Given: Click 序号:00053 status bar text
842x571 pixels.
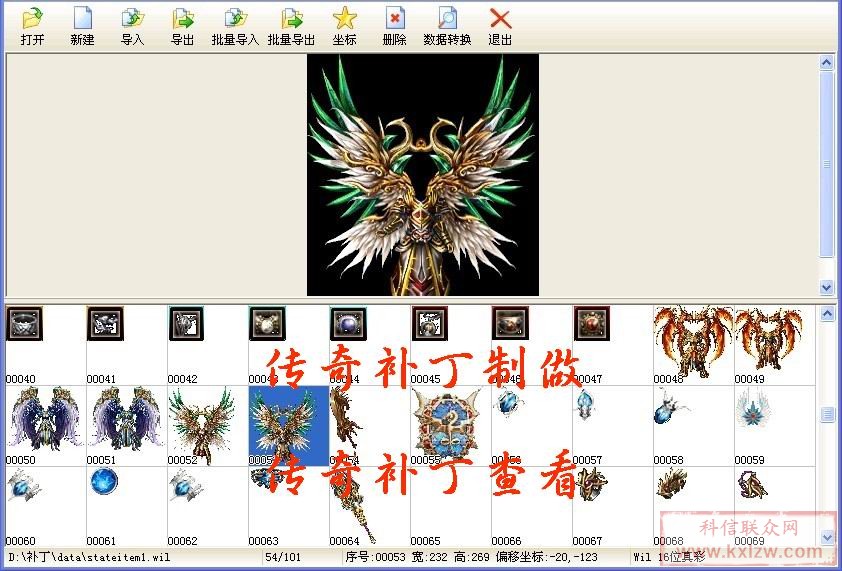Looking at the screenshot, I should (x=375, y=557).
